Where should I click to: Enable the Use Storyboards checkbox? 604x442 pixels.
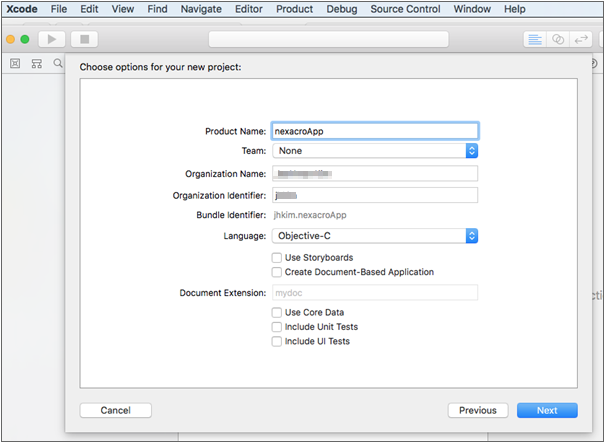[277, 258]
